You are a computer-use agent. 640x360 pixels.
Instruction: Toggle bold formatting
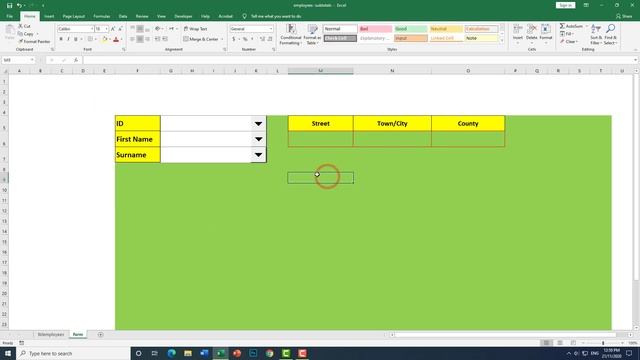click(x=61, y=39)
